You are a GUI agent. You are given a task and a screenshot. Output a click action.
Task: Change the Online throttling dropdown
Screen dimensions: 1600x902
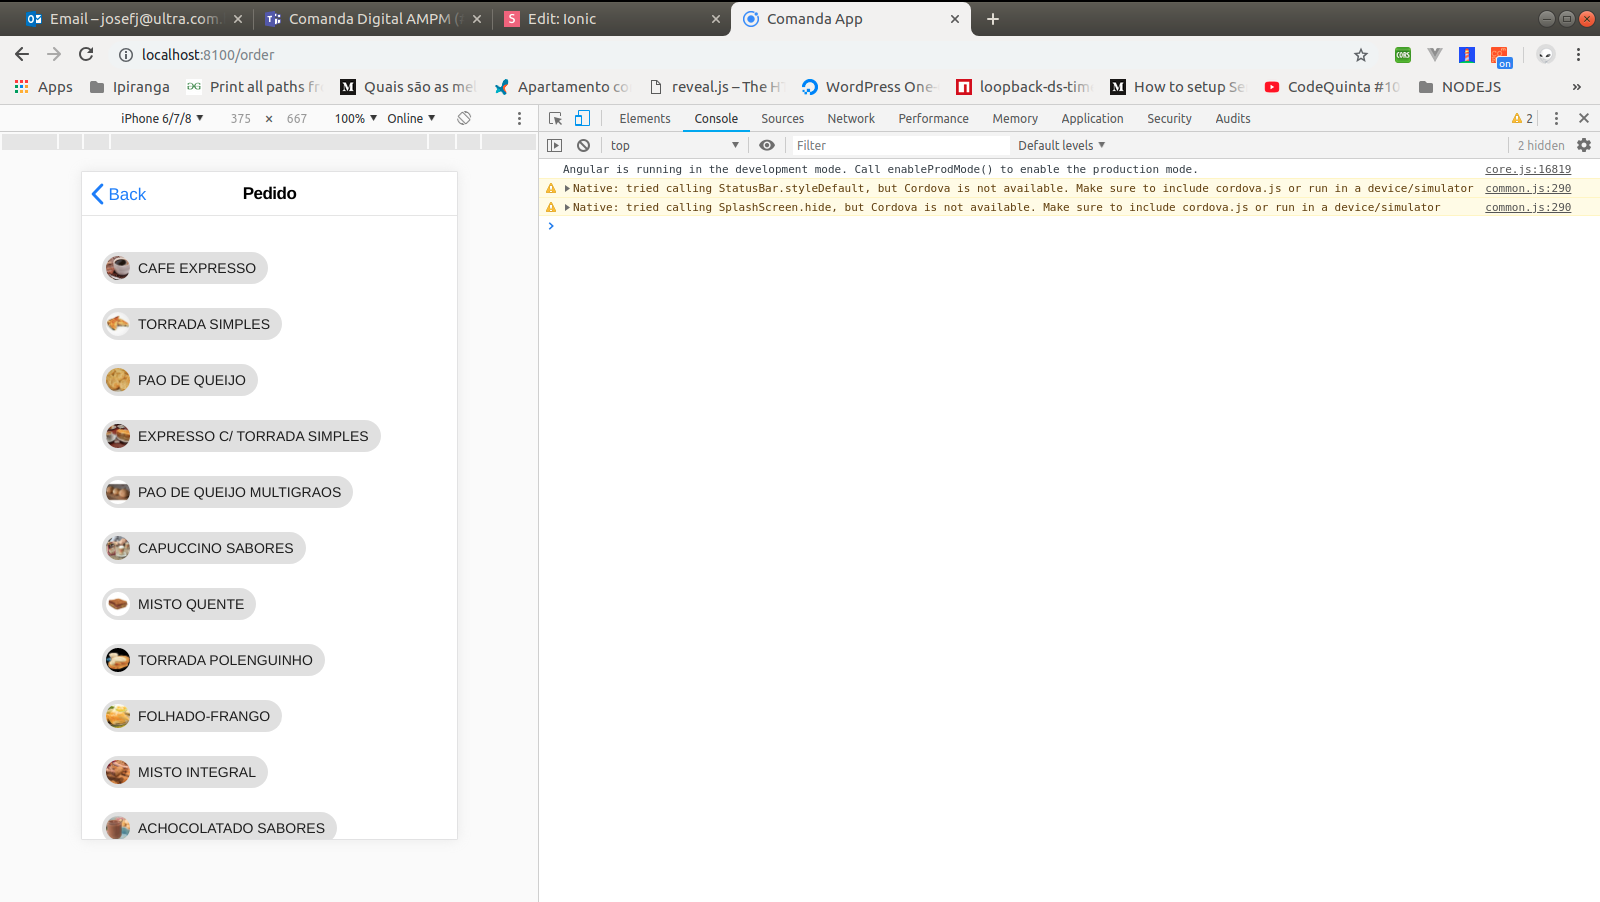[x=411, y=118]
